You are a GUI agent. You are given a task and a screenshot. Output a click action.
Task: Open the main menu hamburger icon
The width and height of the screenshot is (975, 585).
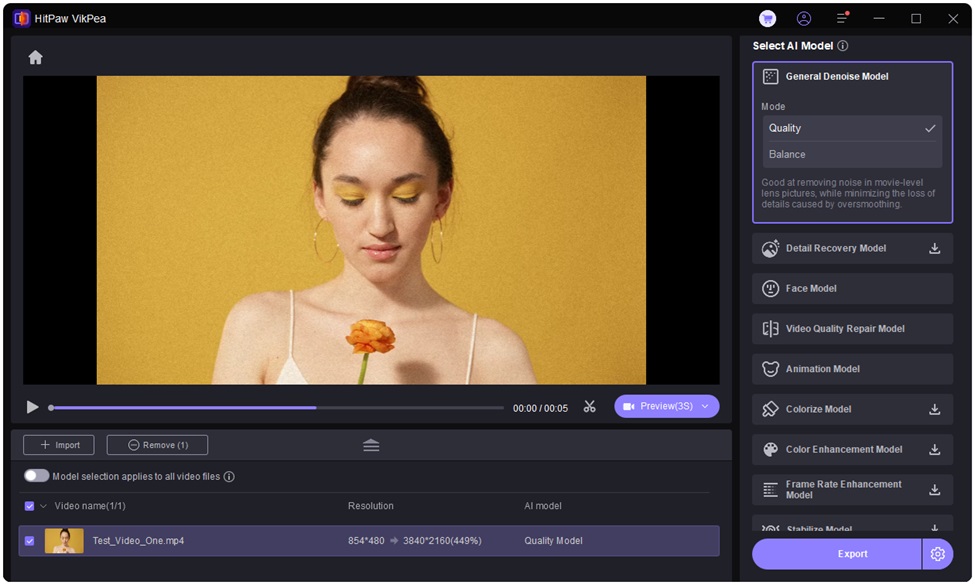[842, 18]
